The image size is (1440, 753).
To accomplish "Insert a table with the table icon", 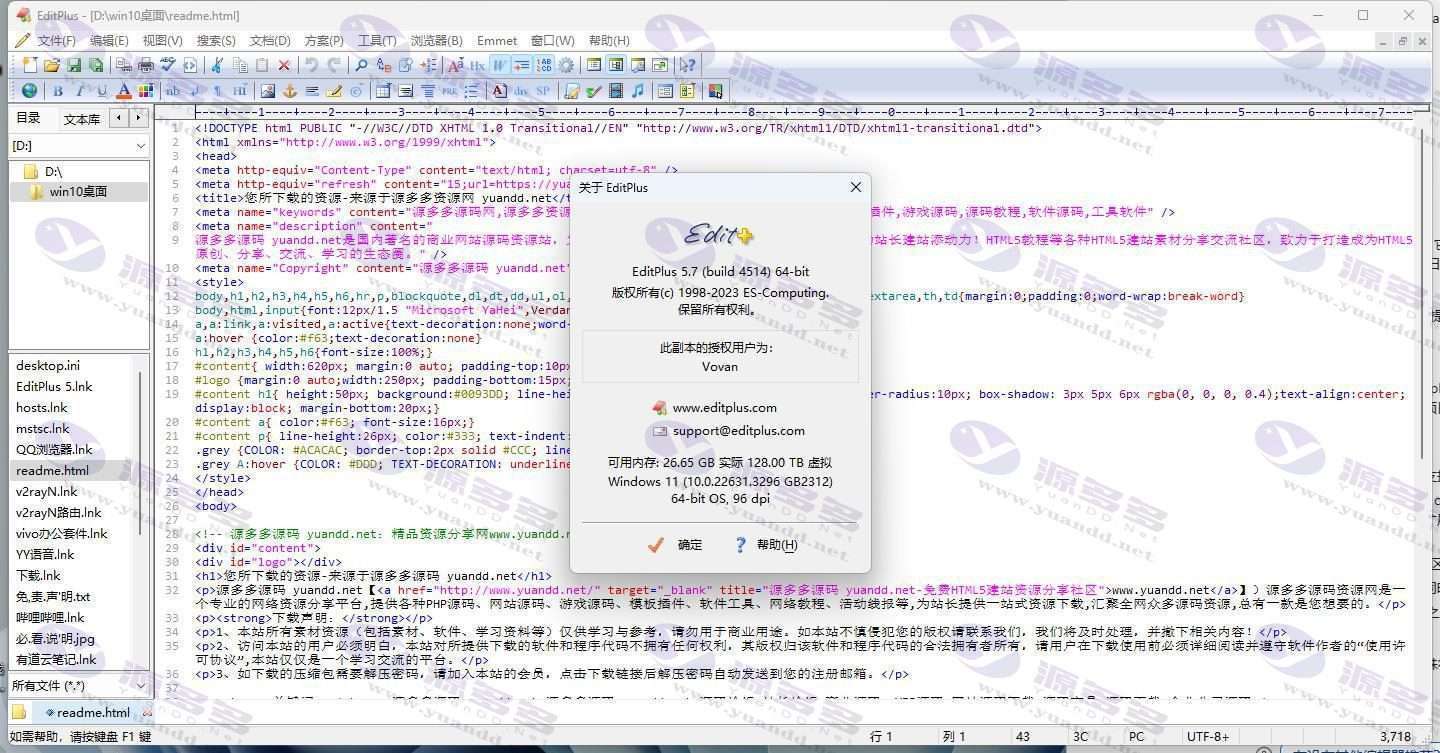I will click(383, 91).
